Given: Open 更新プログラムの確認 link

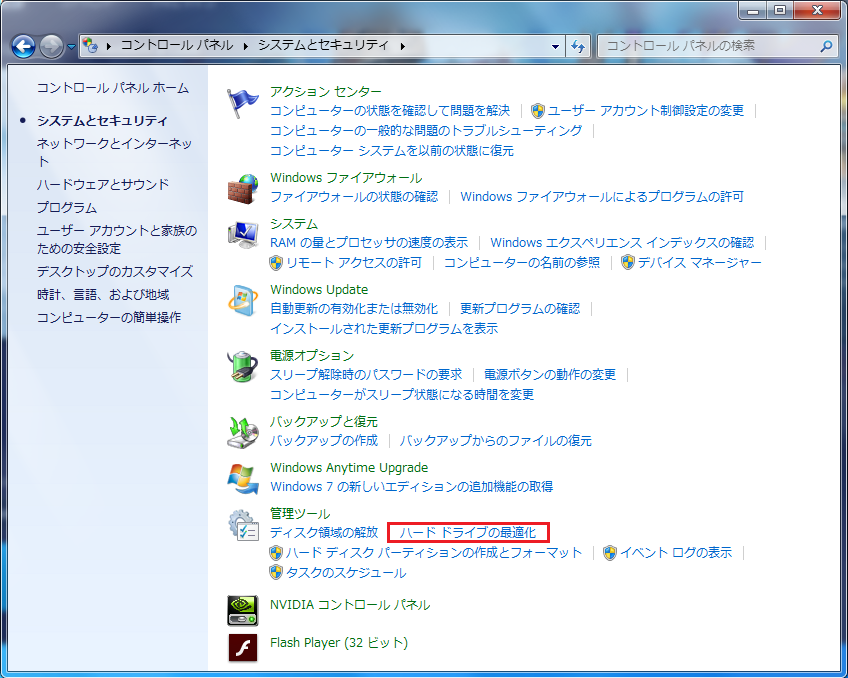Looking at the screenshot, I should coord(520,309).
